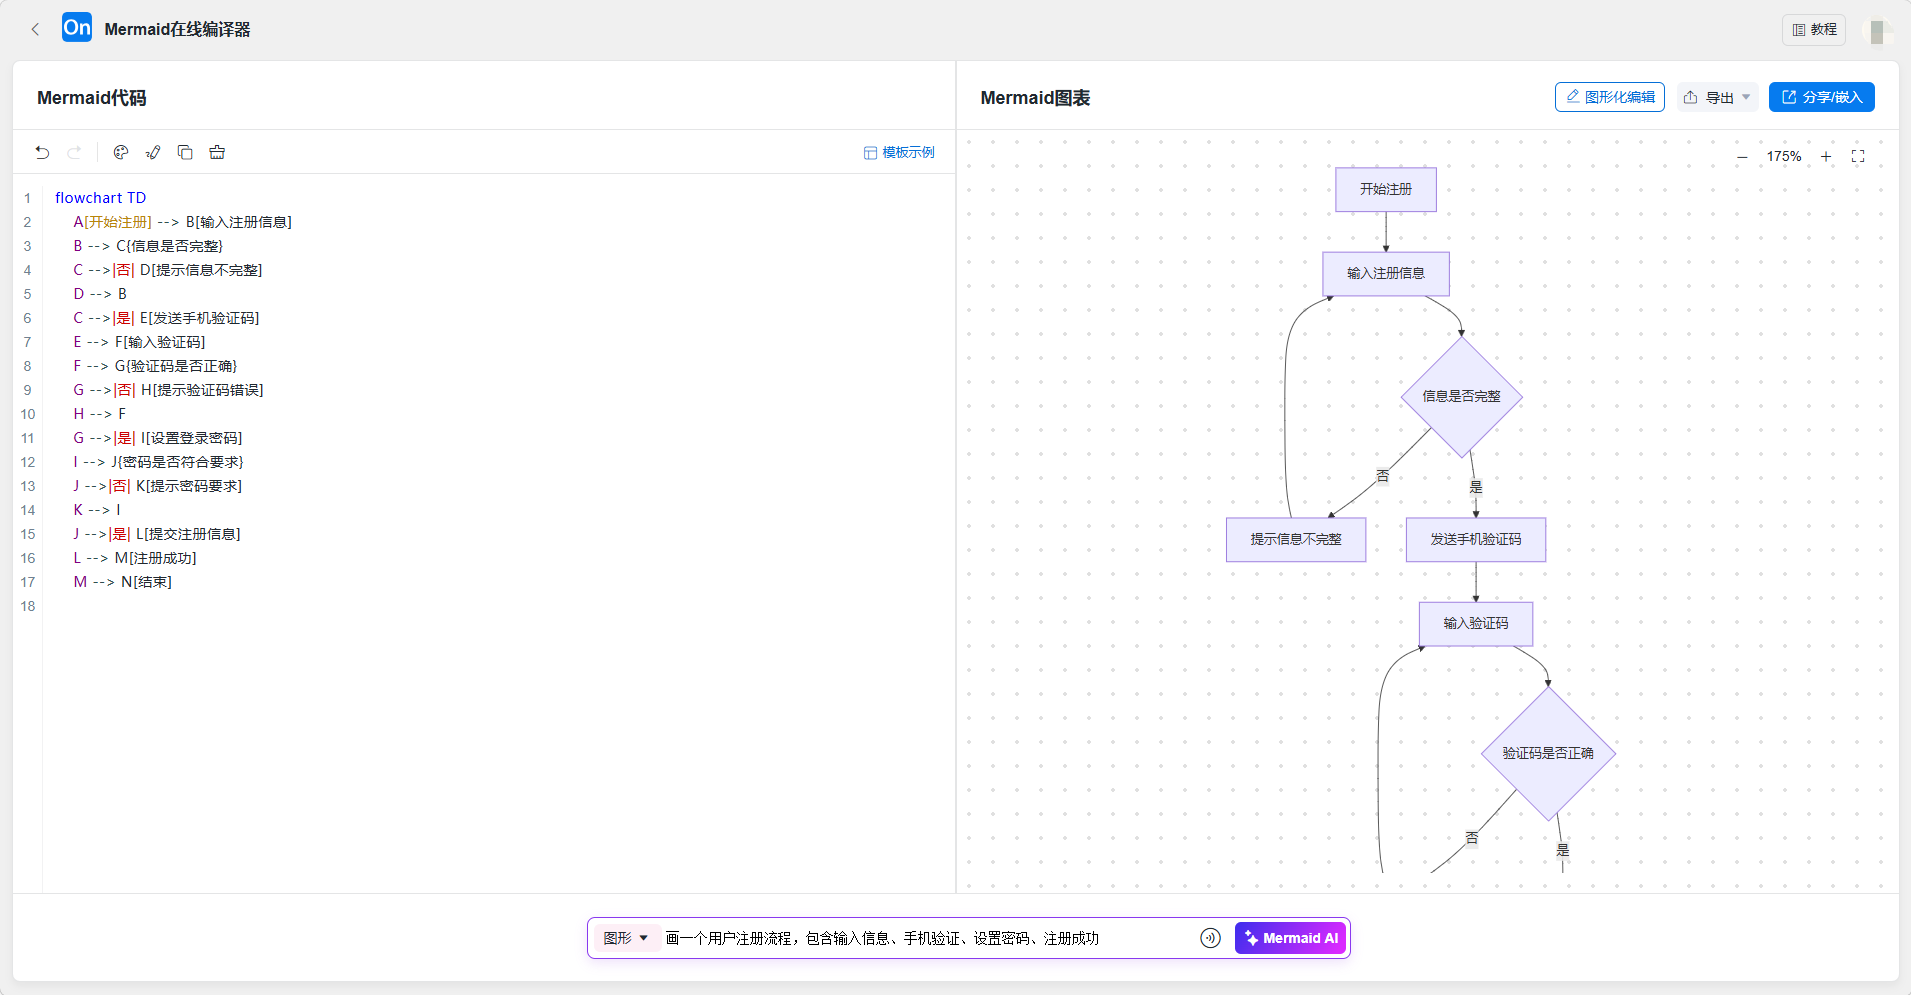Go back using the top-left arrow
This screenshot has width=1911, height=995.
[x=35, y=29]
